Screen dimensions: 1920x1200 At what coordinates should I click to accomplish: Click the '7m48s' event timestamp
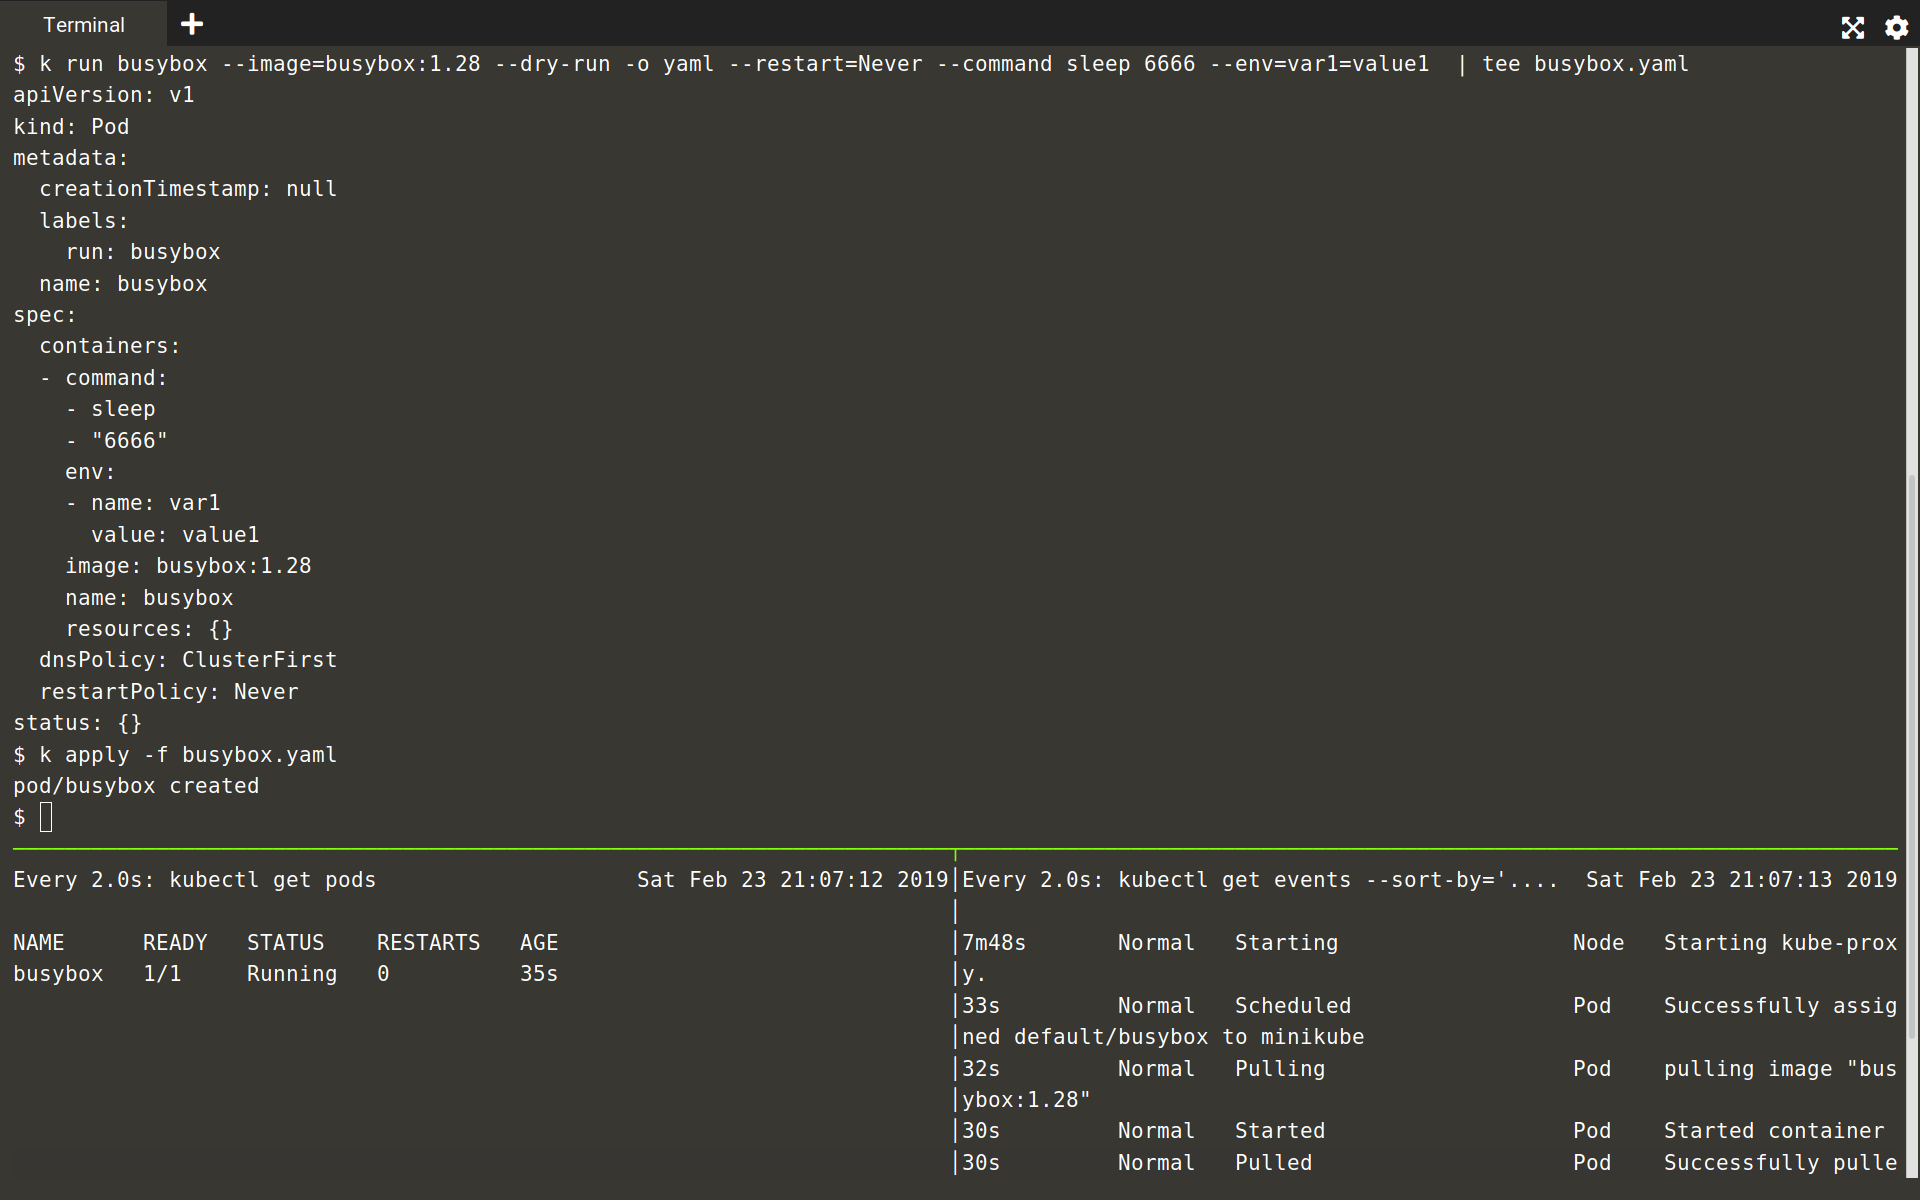pos(994,943)
